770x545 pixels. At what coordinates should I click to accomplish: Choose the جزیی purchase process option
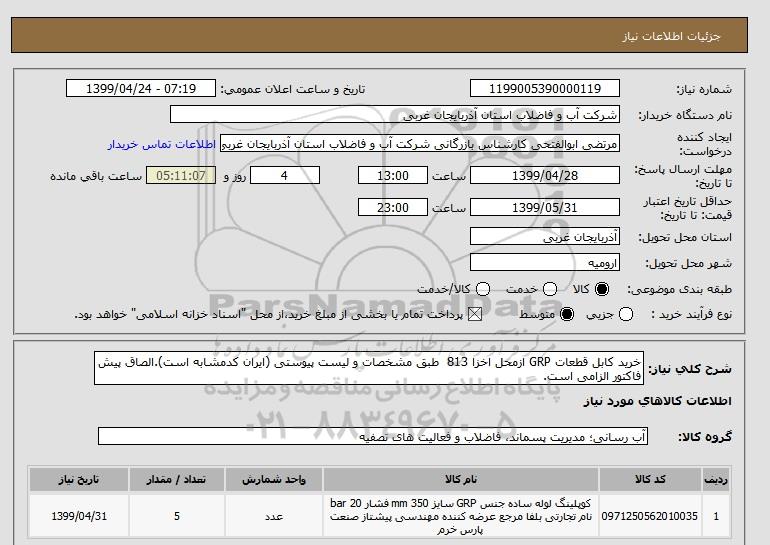pyautogui.click(x=626, y=314)
